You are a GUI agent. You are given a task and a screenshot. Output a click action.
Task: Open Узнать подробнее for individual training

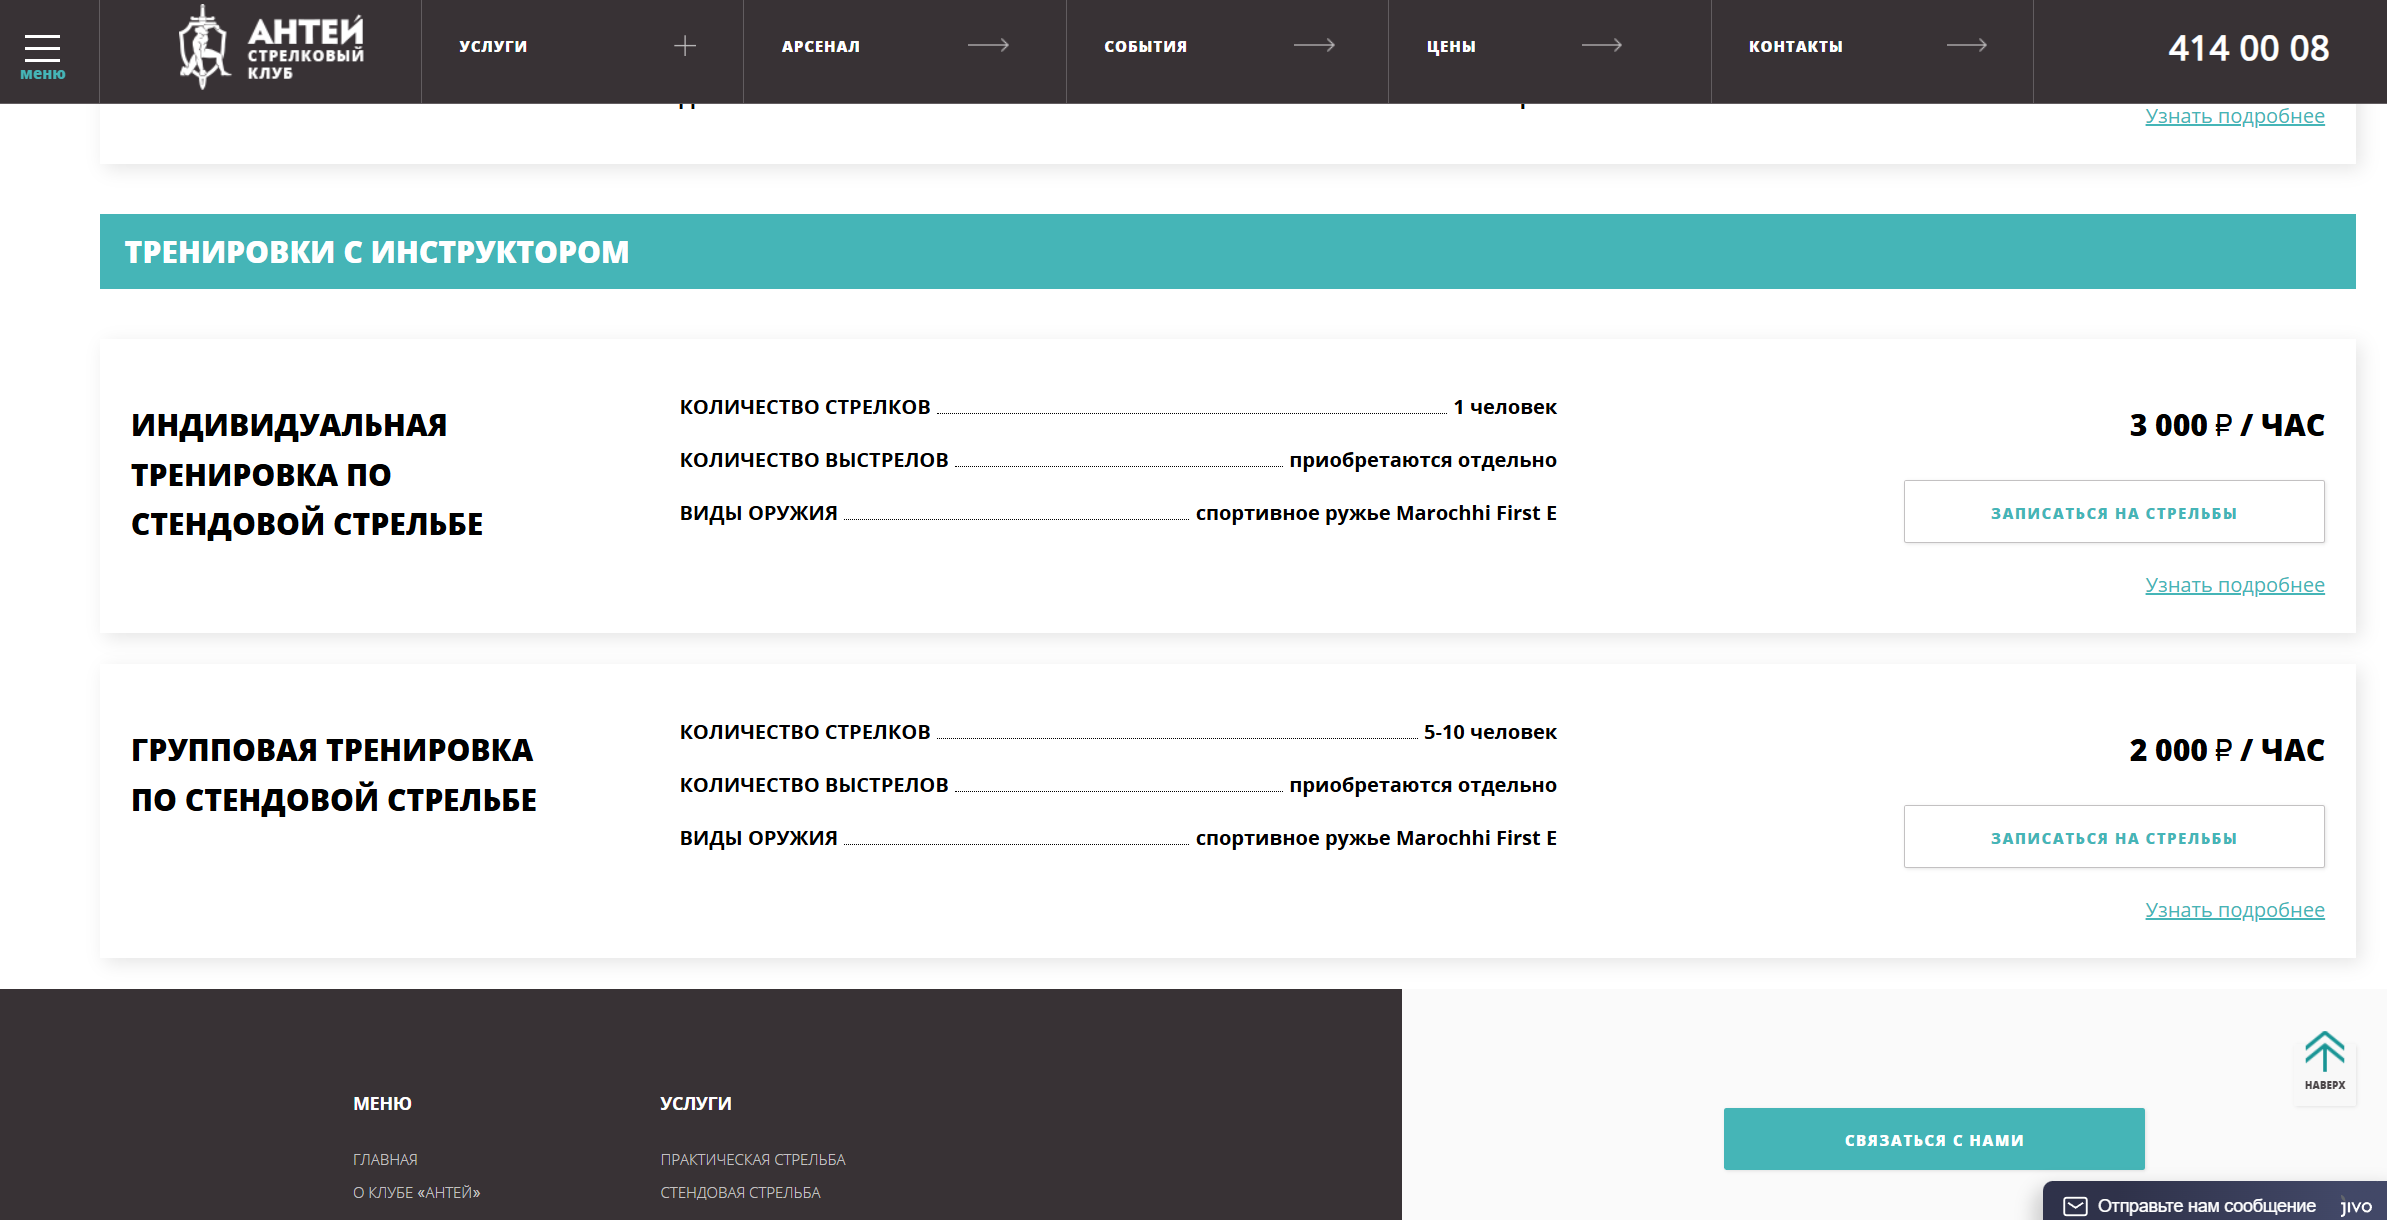coord(2234,585)
